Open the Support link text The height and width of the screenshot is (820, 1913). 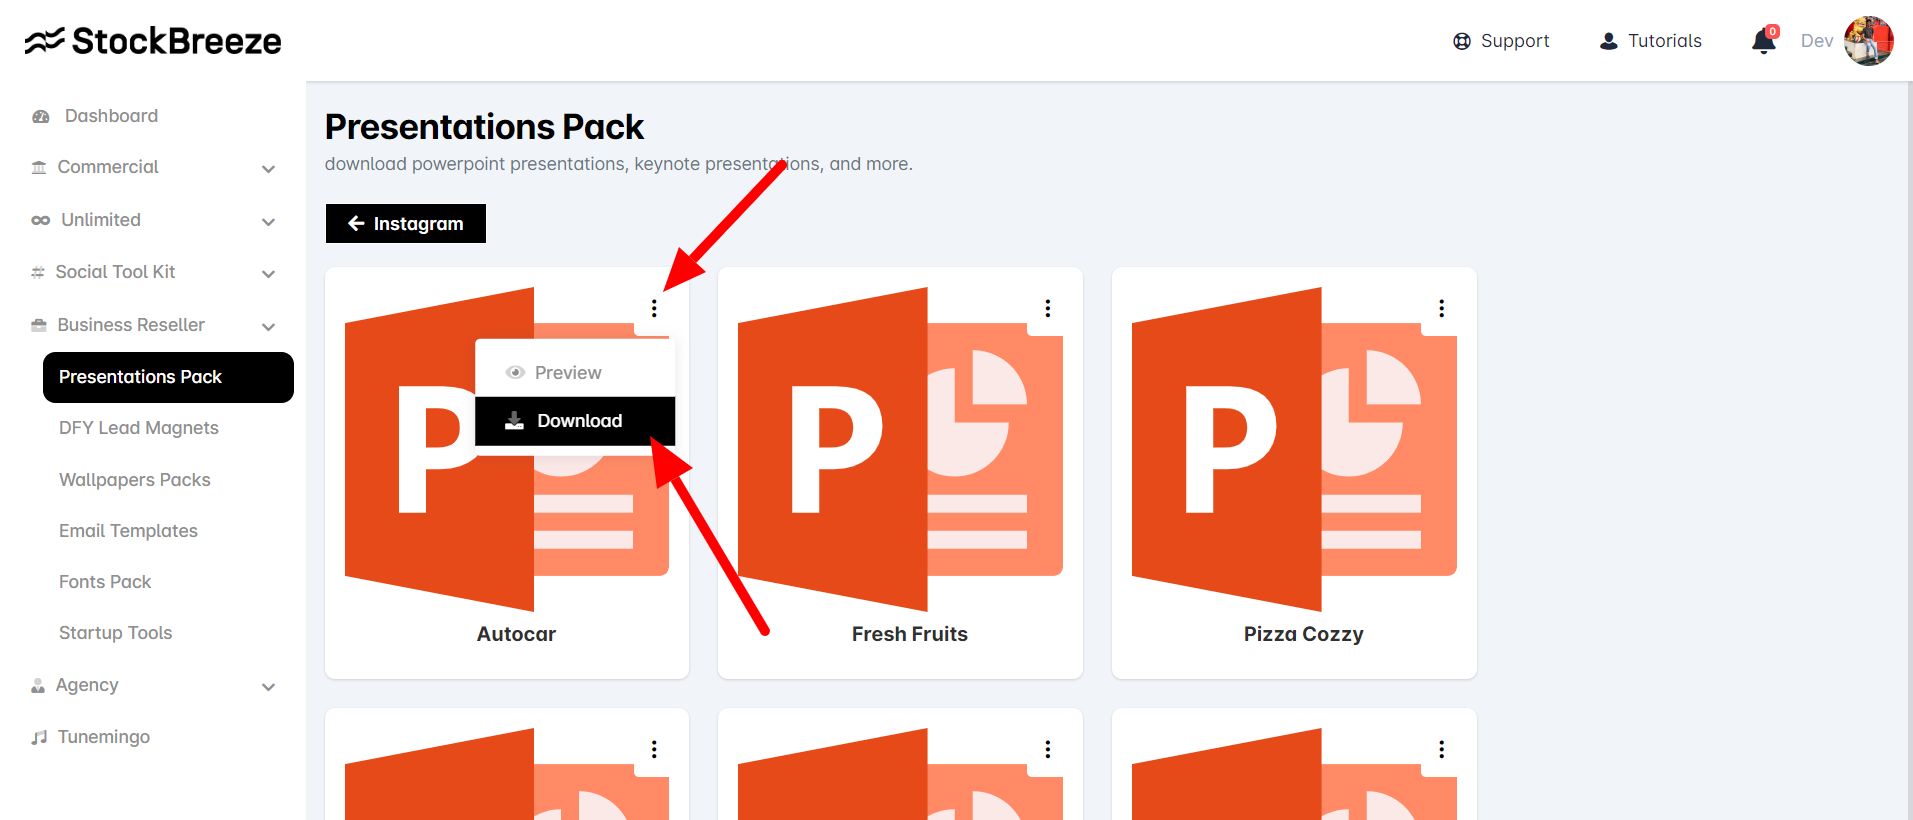click(x=1515, y=41)
